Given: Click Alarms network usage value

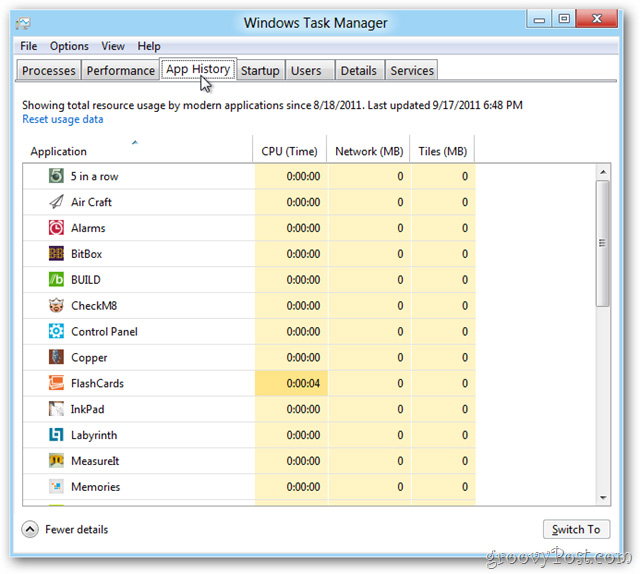Looking at the screenshot, I should point(400,228).
